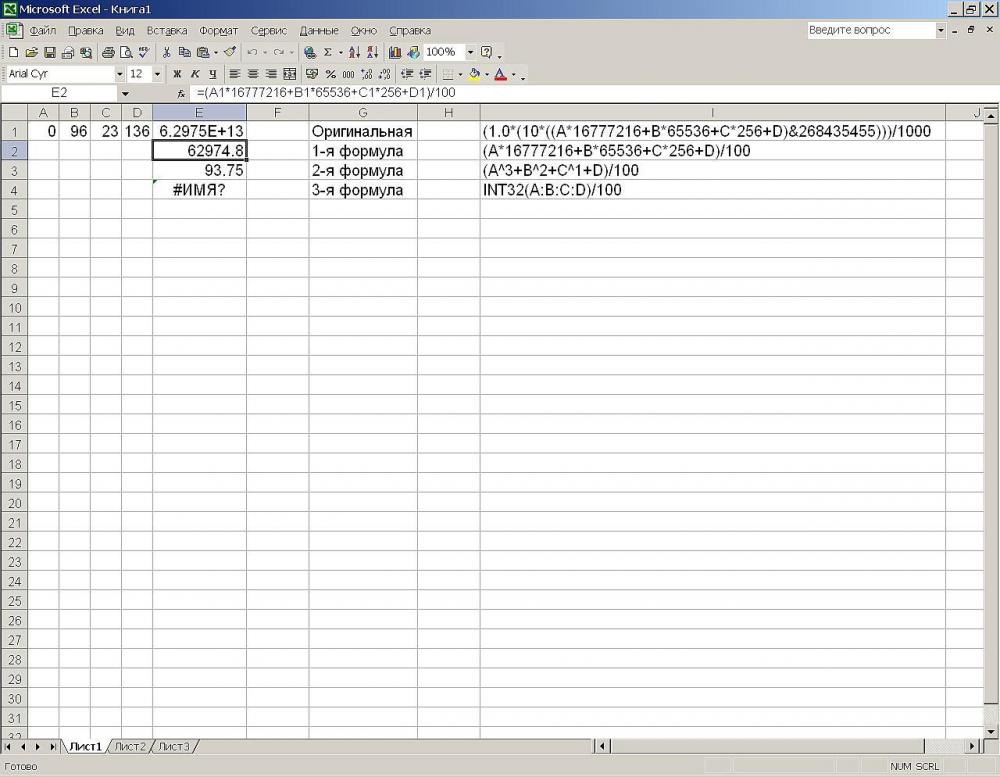Open Print Preview
Viewport: 1000px width, 777px height.
[126, 52]
